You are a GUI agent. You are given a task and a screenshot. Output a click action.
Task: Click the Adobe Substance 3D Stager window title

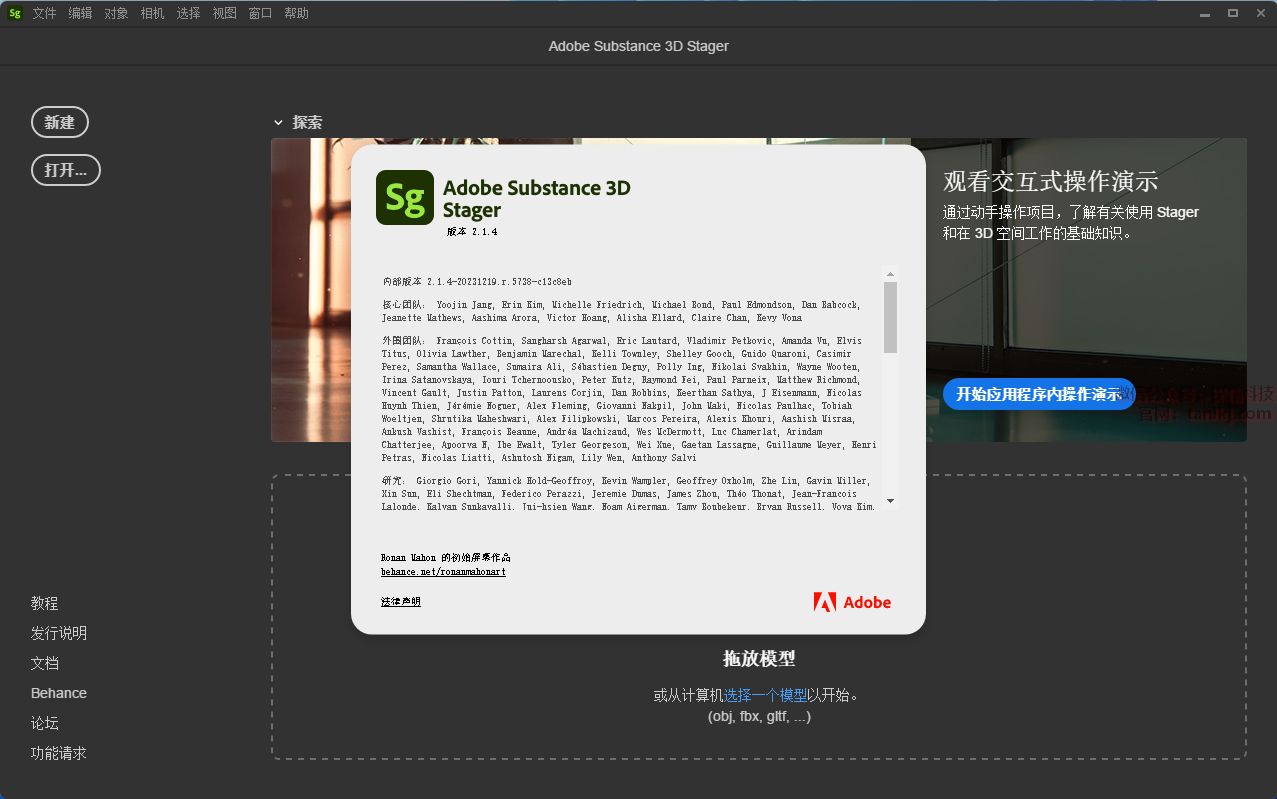tap(638, 46)
